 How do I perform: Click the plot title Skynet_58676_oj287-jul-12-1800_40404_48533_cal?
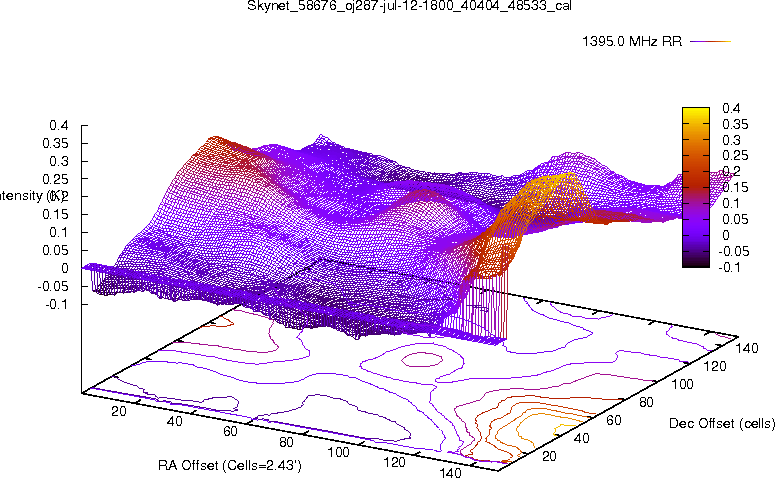click(409, 6)
